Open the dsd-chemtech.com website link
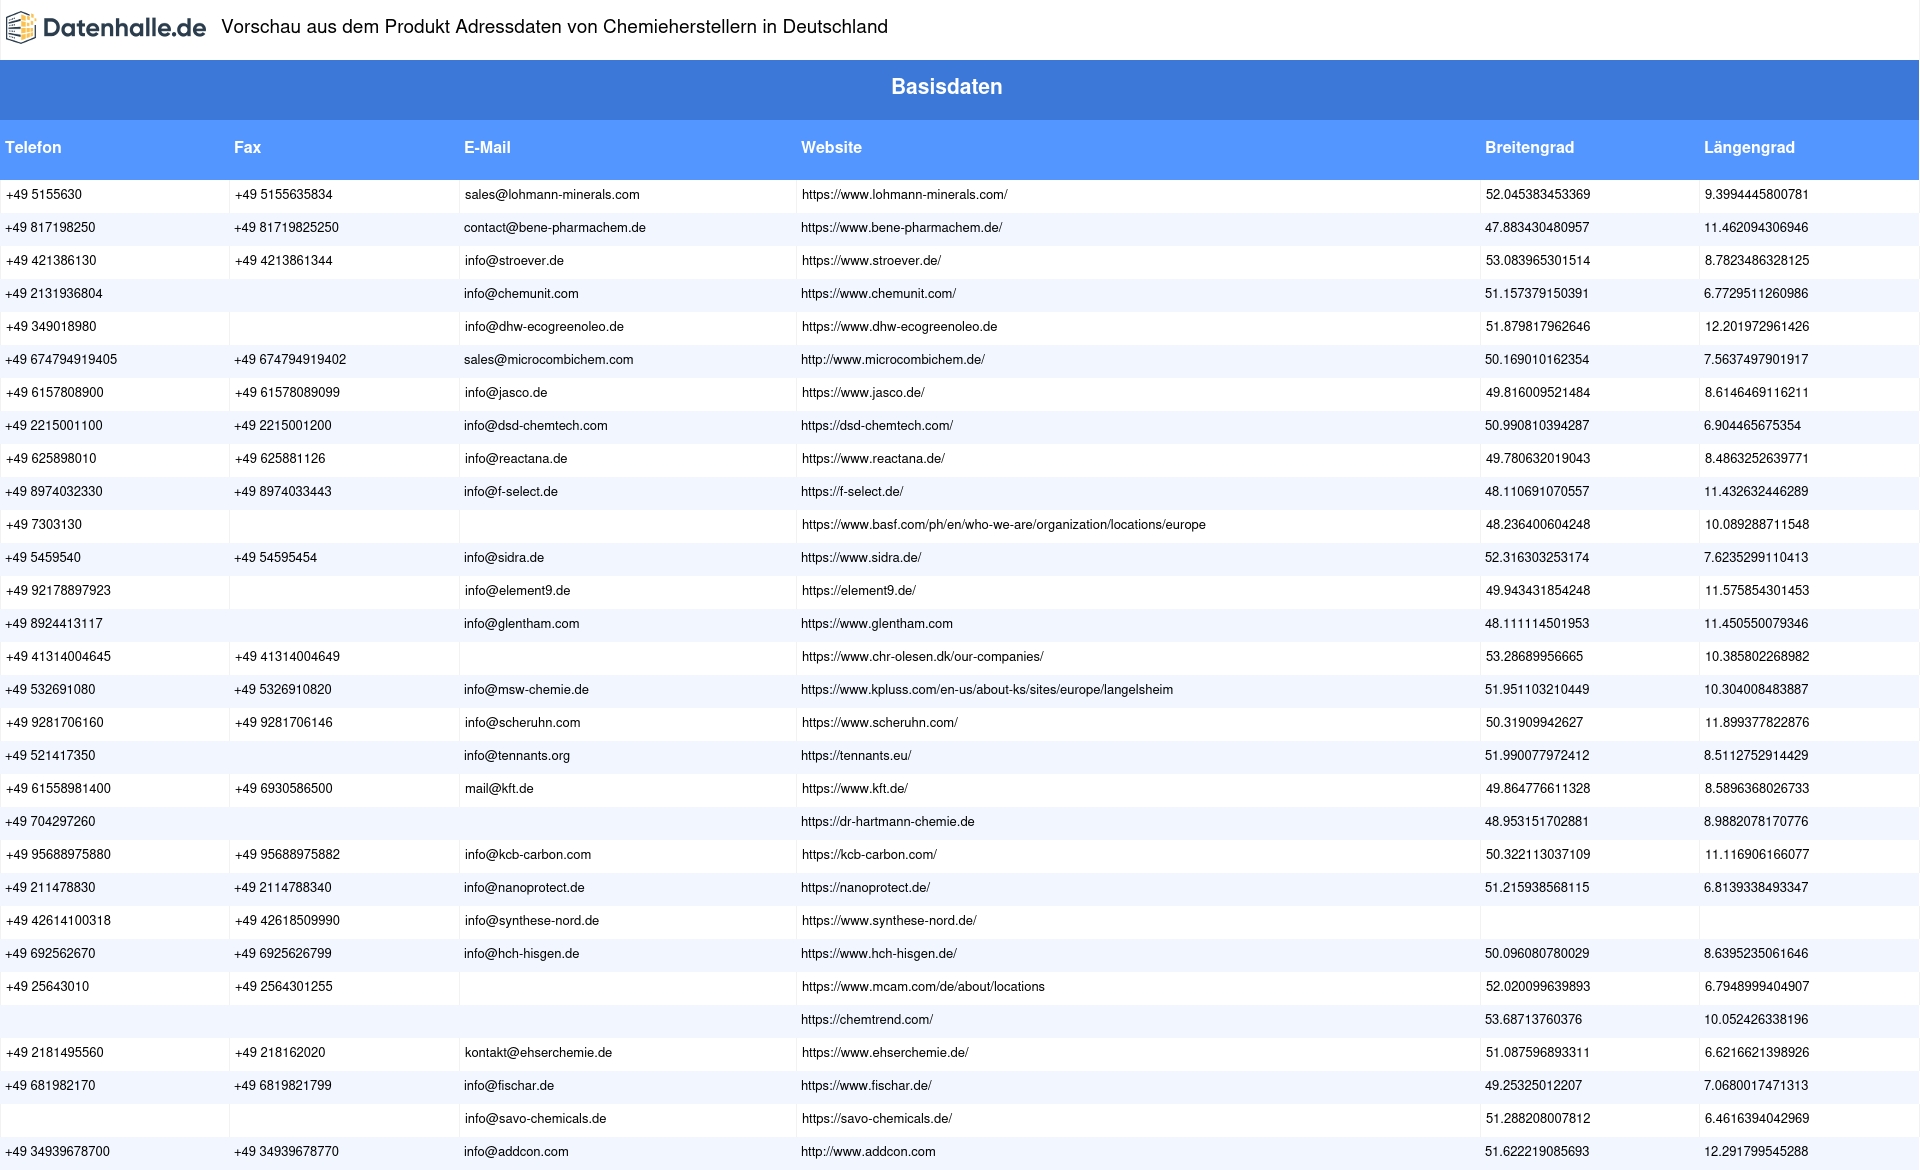Viewport: 1920px width, 1170px height. click(x=877, y=426)
